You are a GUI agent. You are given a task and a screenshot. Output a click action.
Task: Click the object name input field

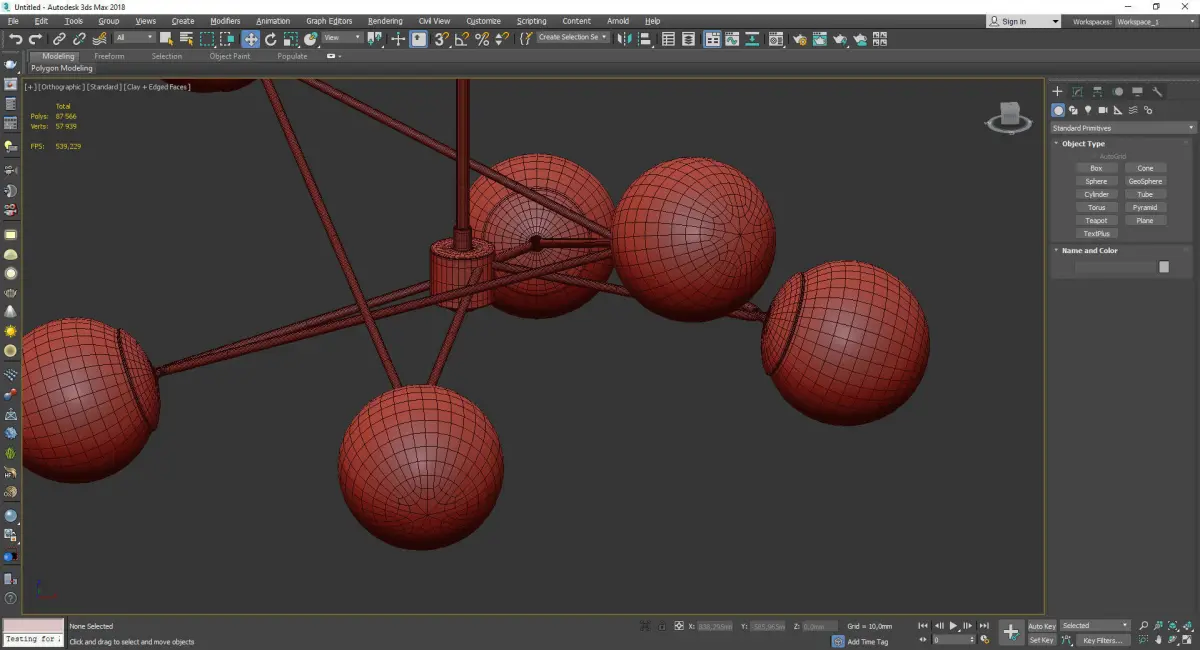pyautogui.click(x=1115, y=267)
